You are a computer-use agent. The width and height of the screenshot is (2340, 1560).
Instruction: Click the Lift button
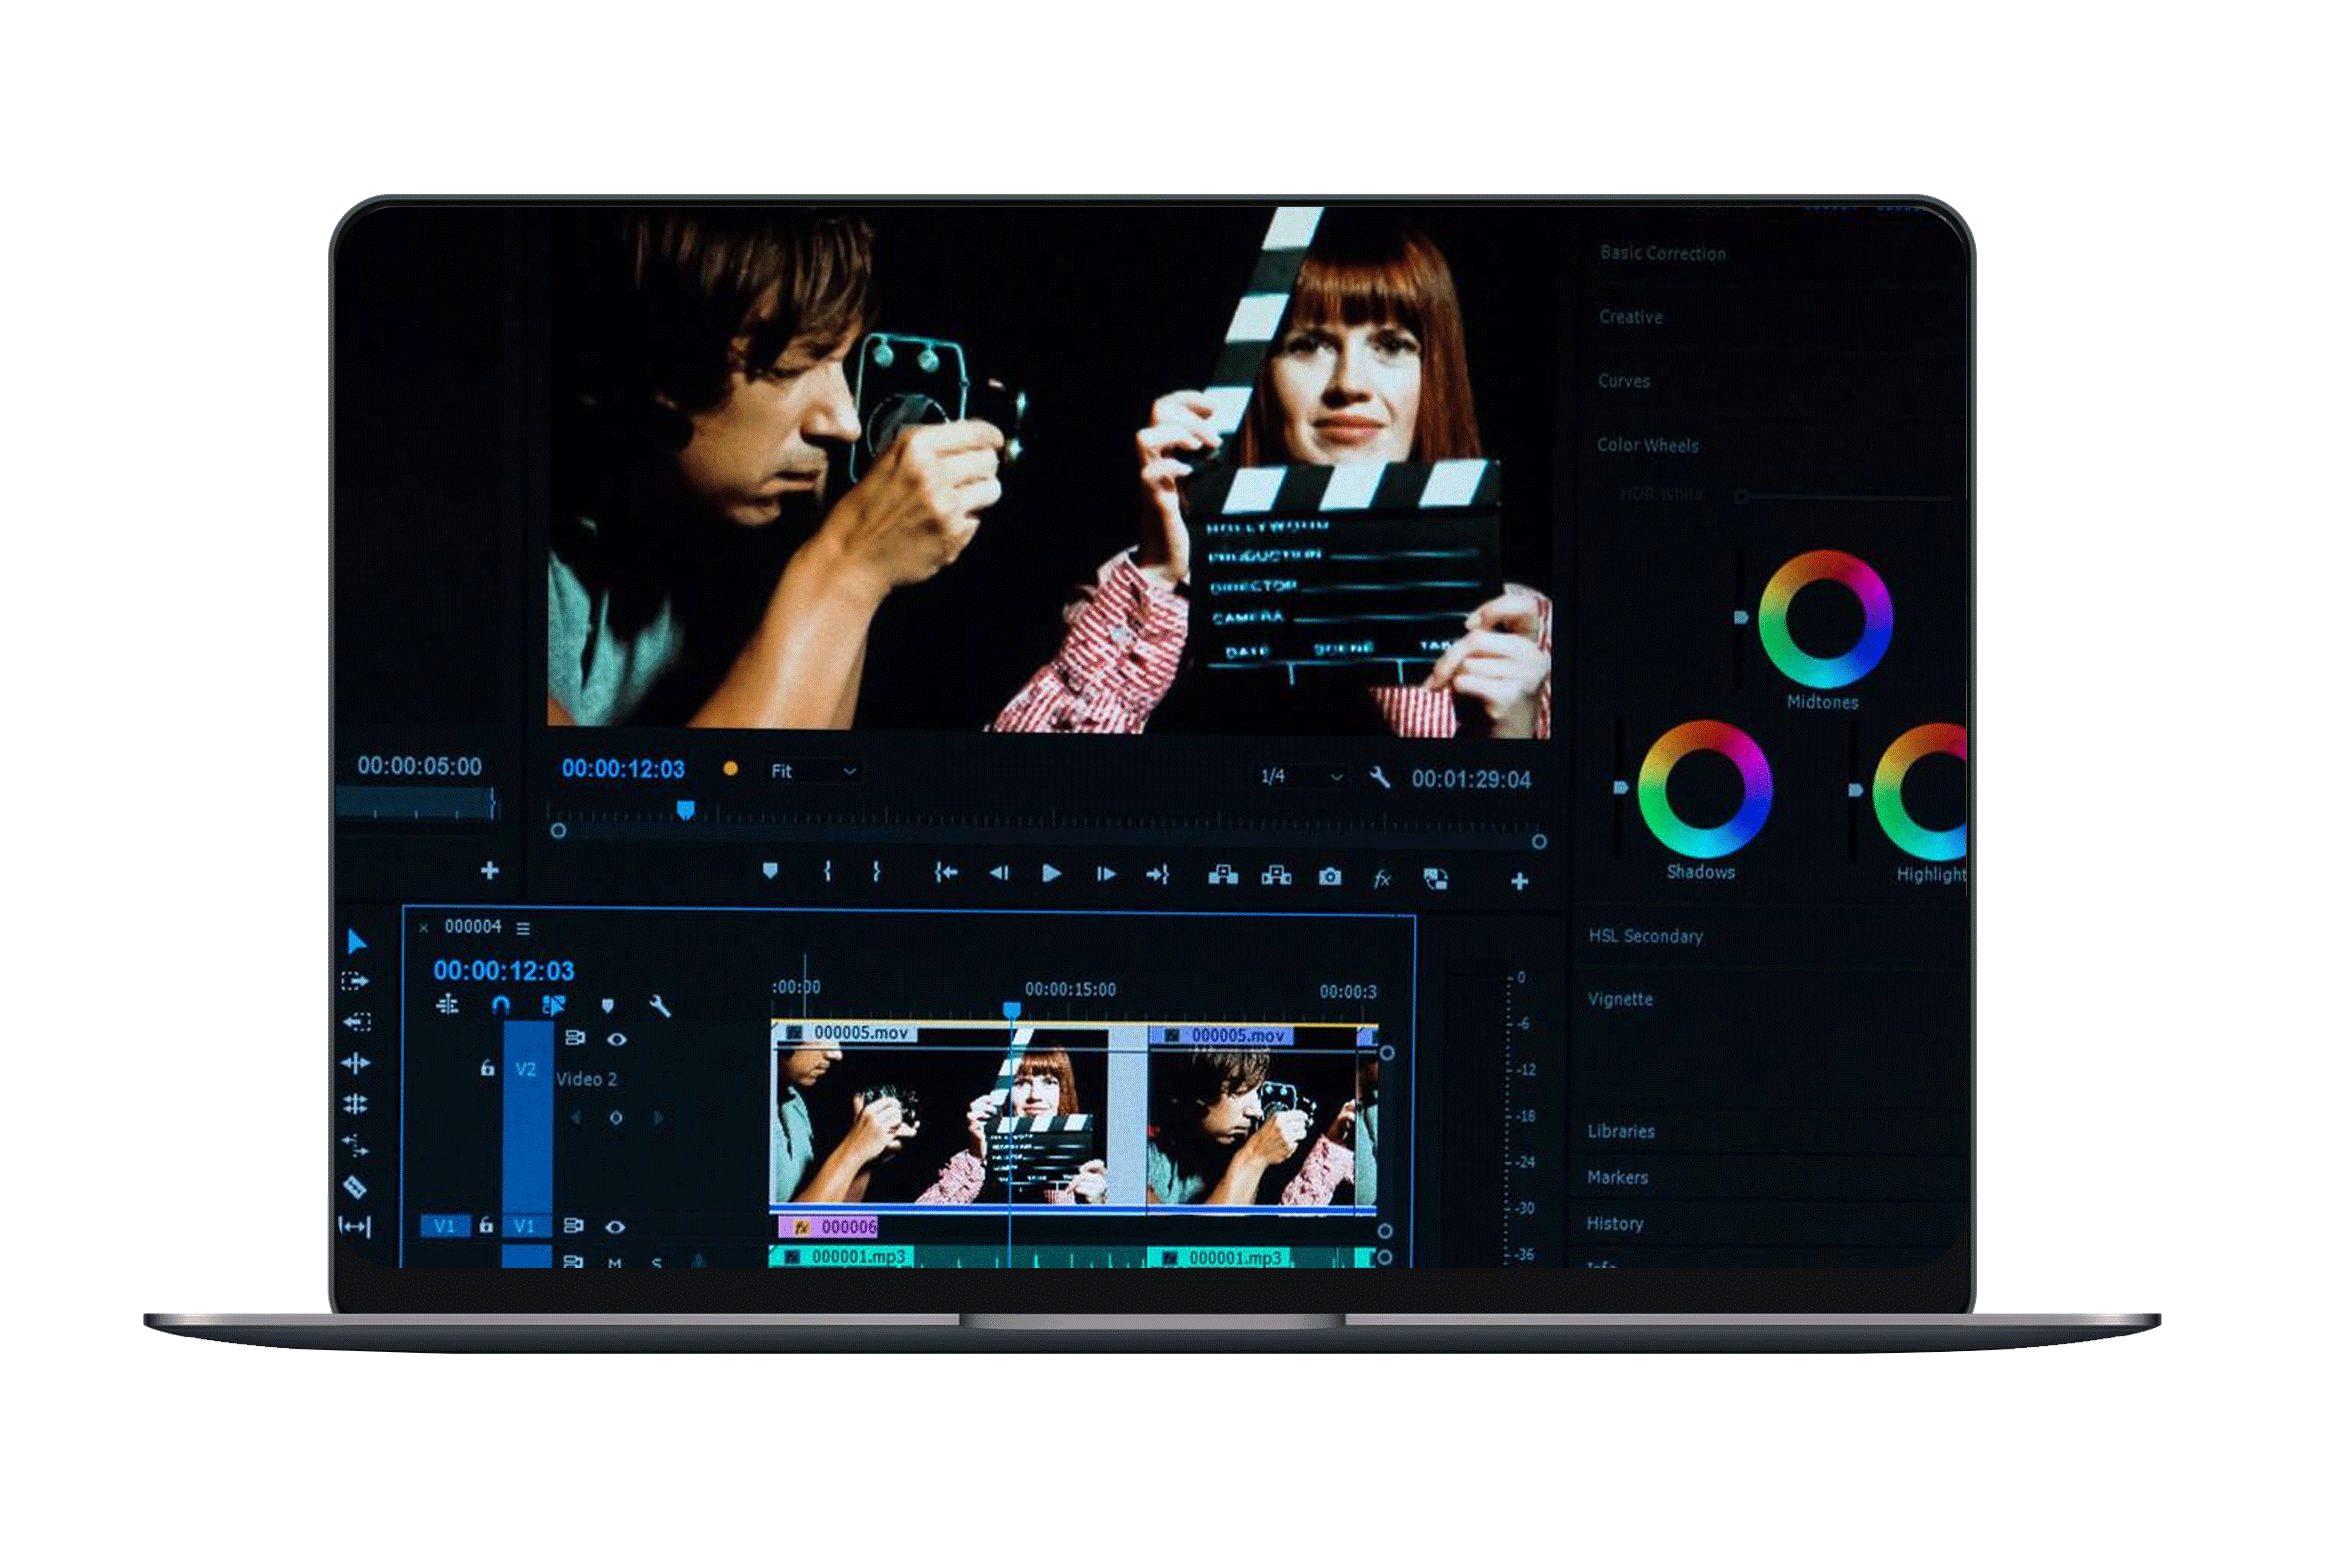pyautogui.click(x=1222, y=877)
